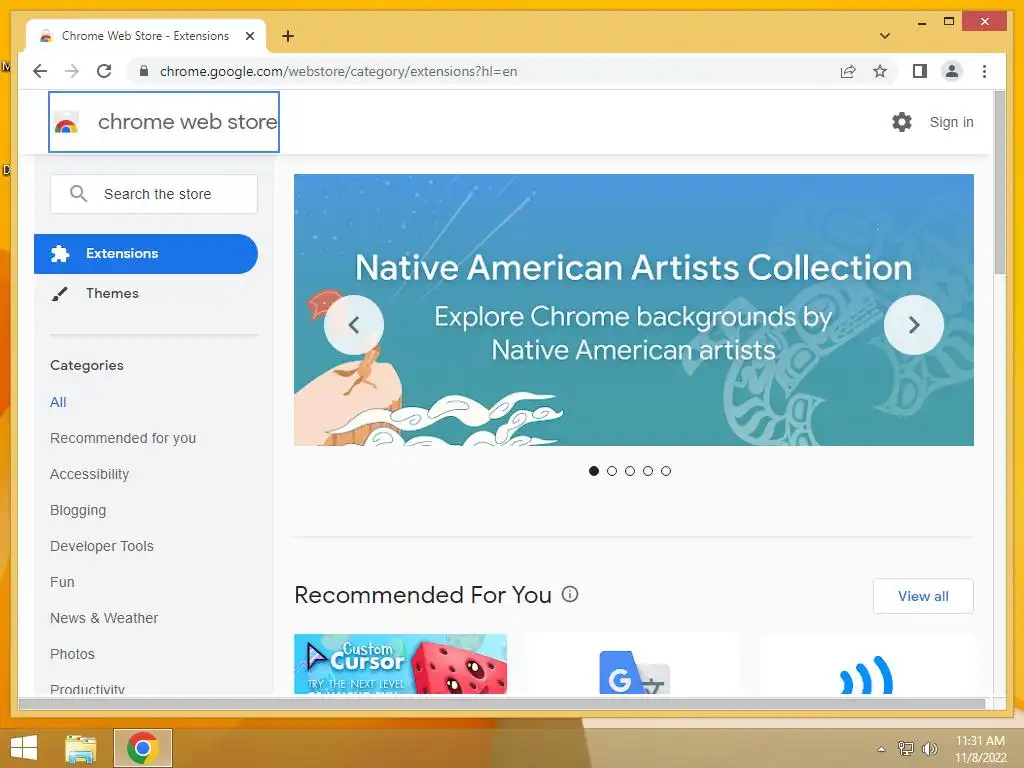Open the Chrome profile avatar menu
This screenshot has width=1024, height=768.
point(952,71)
